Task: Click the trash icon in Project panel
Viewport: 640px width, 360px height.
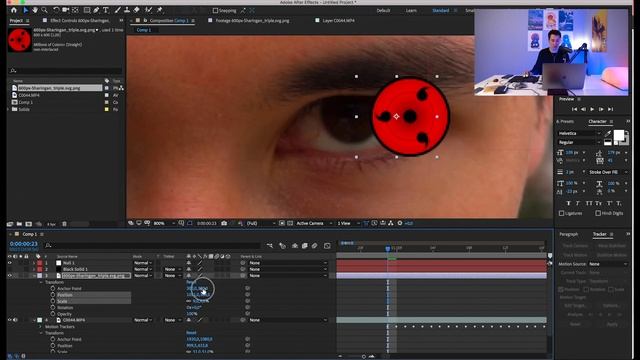Action: click(x=64, y=224)
